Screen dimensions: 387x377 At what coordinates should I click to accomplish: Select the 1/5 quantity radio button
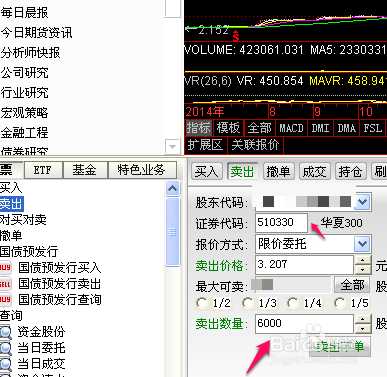(x=340, y=303)
